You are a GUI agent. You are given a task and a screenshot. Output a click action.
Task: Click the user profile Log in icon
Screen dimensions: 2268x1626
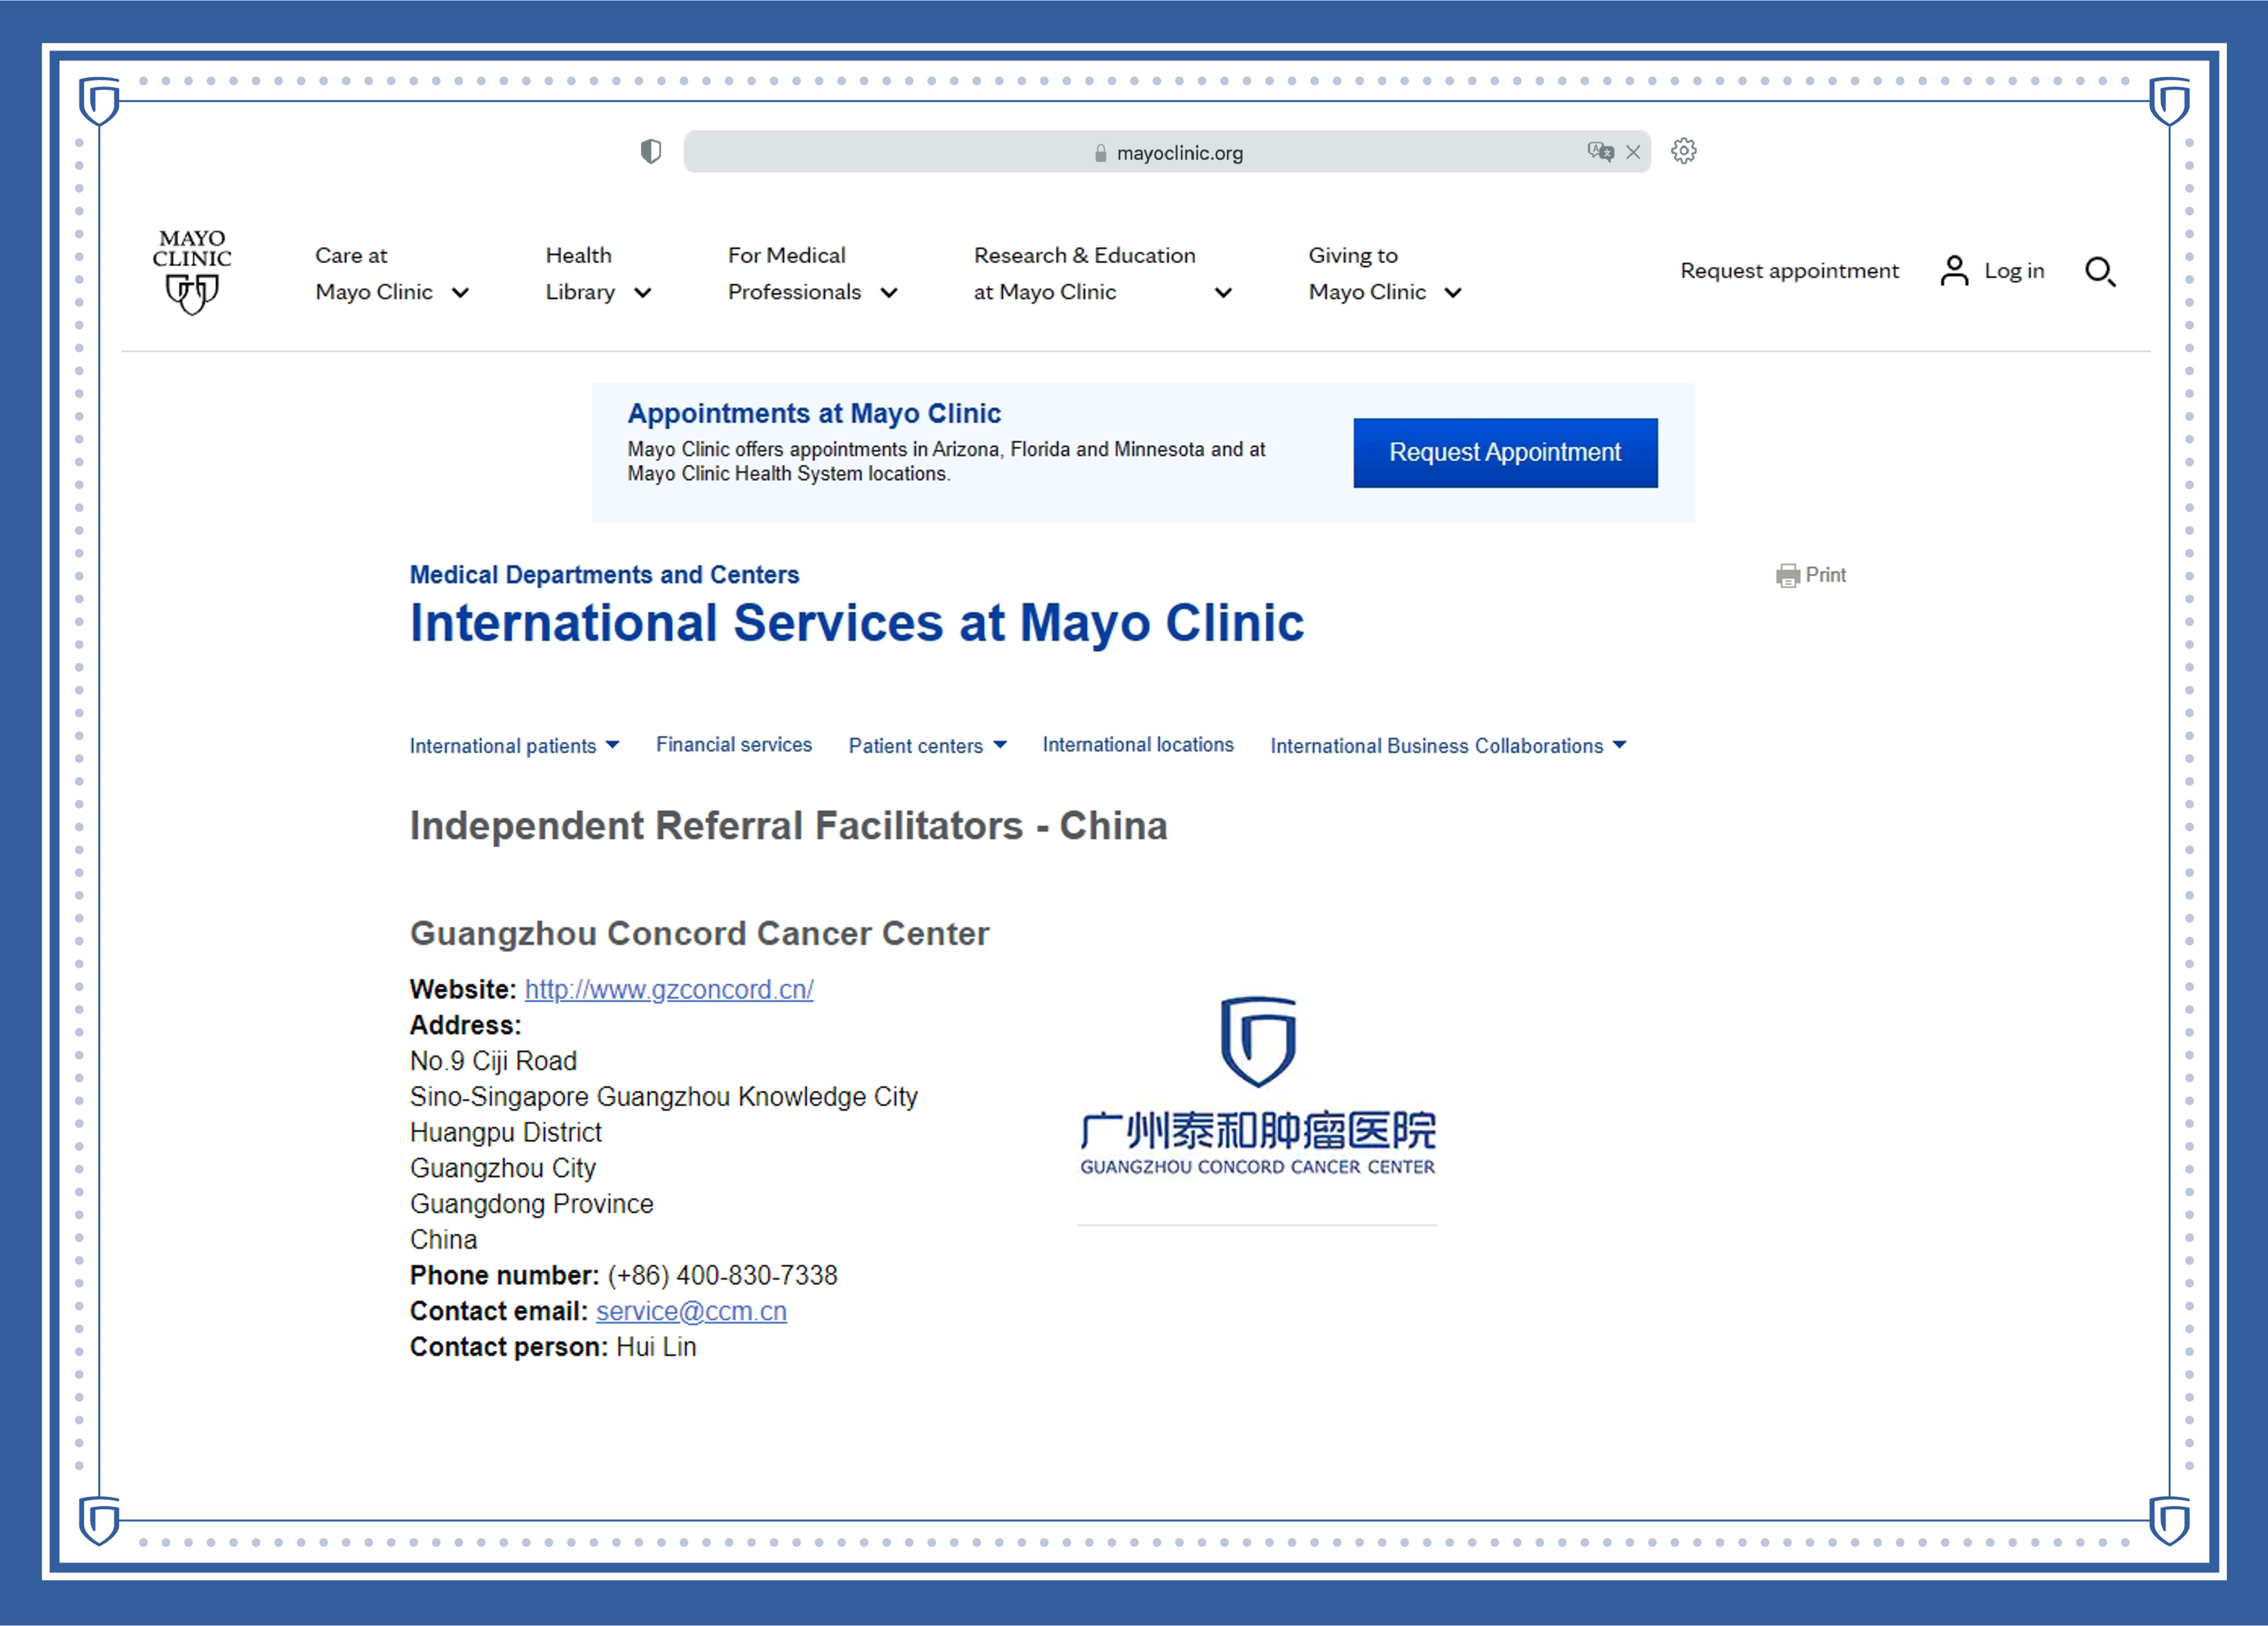[x=1954, y=271]
